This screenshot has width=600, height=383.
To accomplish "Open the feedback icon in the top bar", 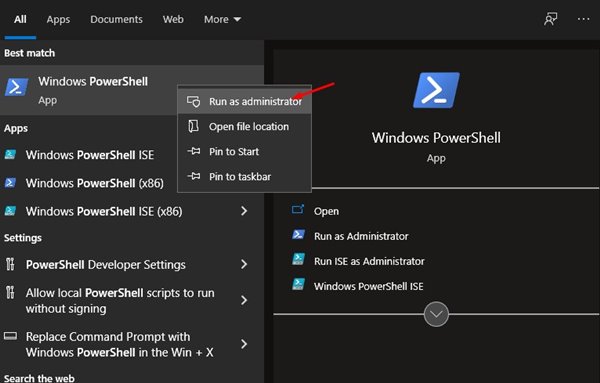I will pos(551,19).
